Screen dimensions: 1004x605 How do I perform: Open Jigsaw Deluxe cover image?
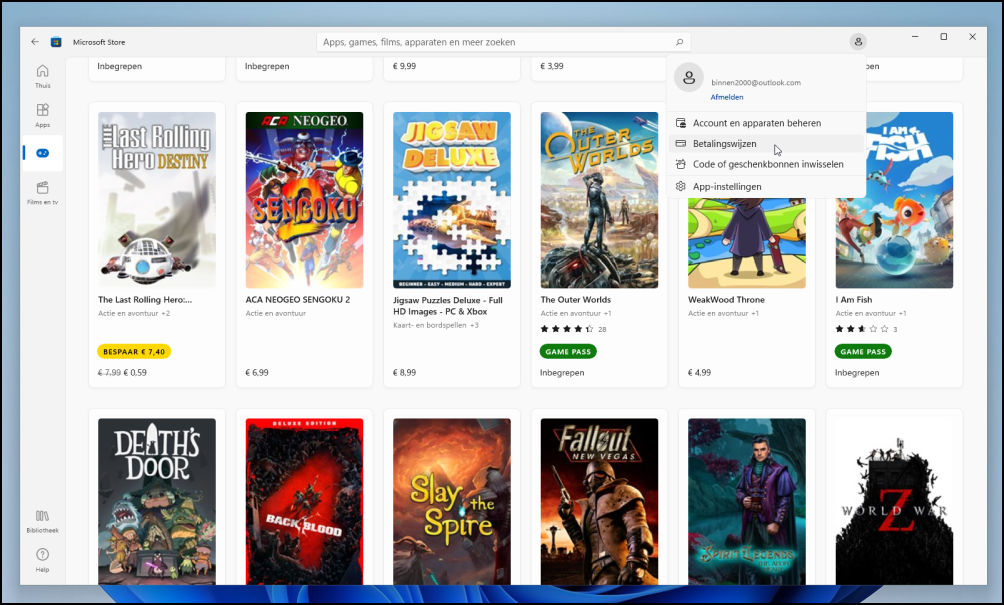pos(452,200)
